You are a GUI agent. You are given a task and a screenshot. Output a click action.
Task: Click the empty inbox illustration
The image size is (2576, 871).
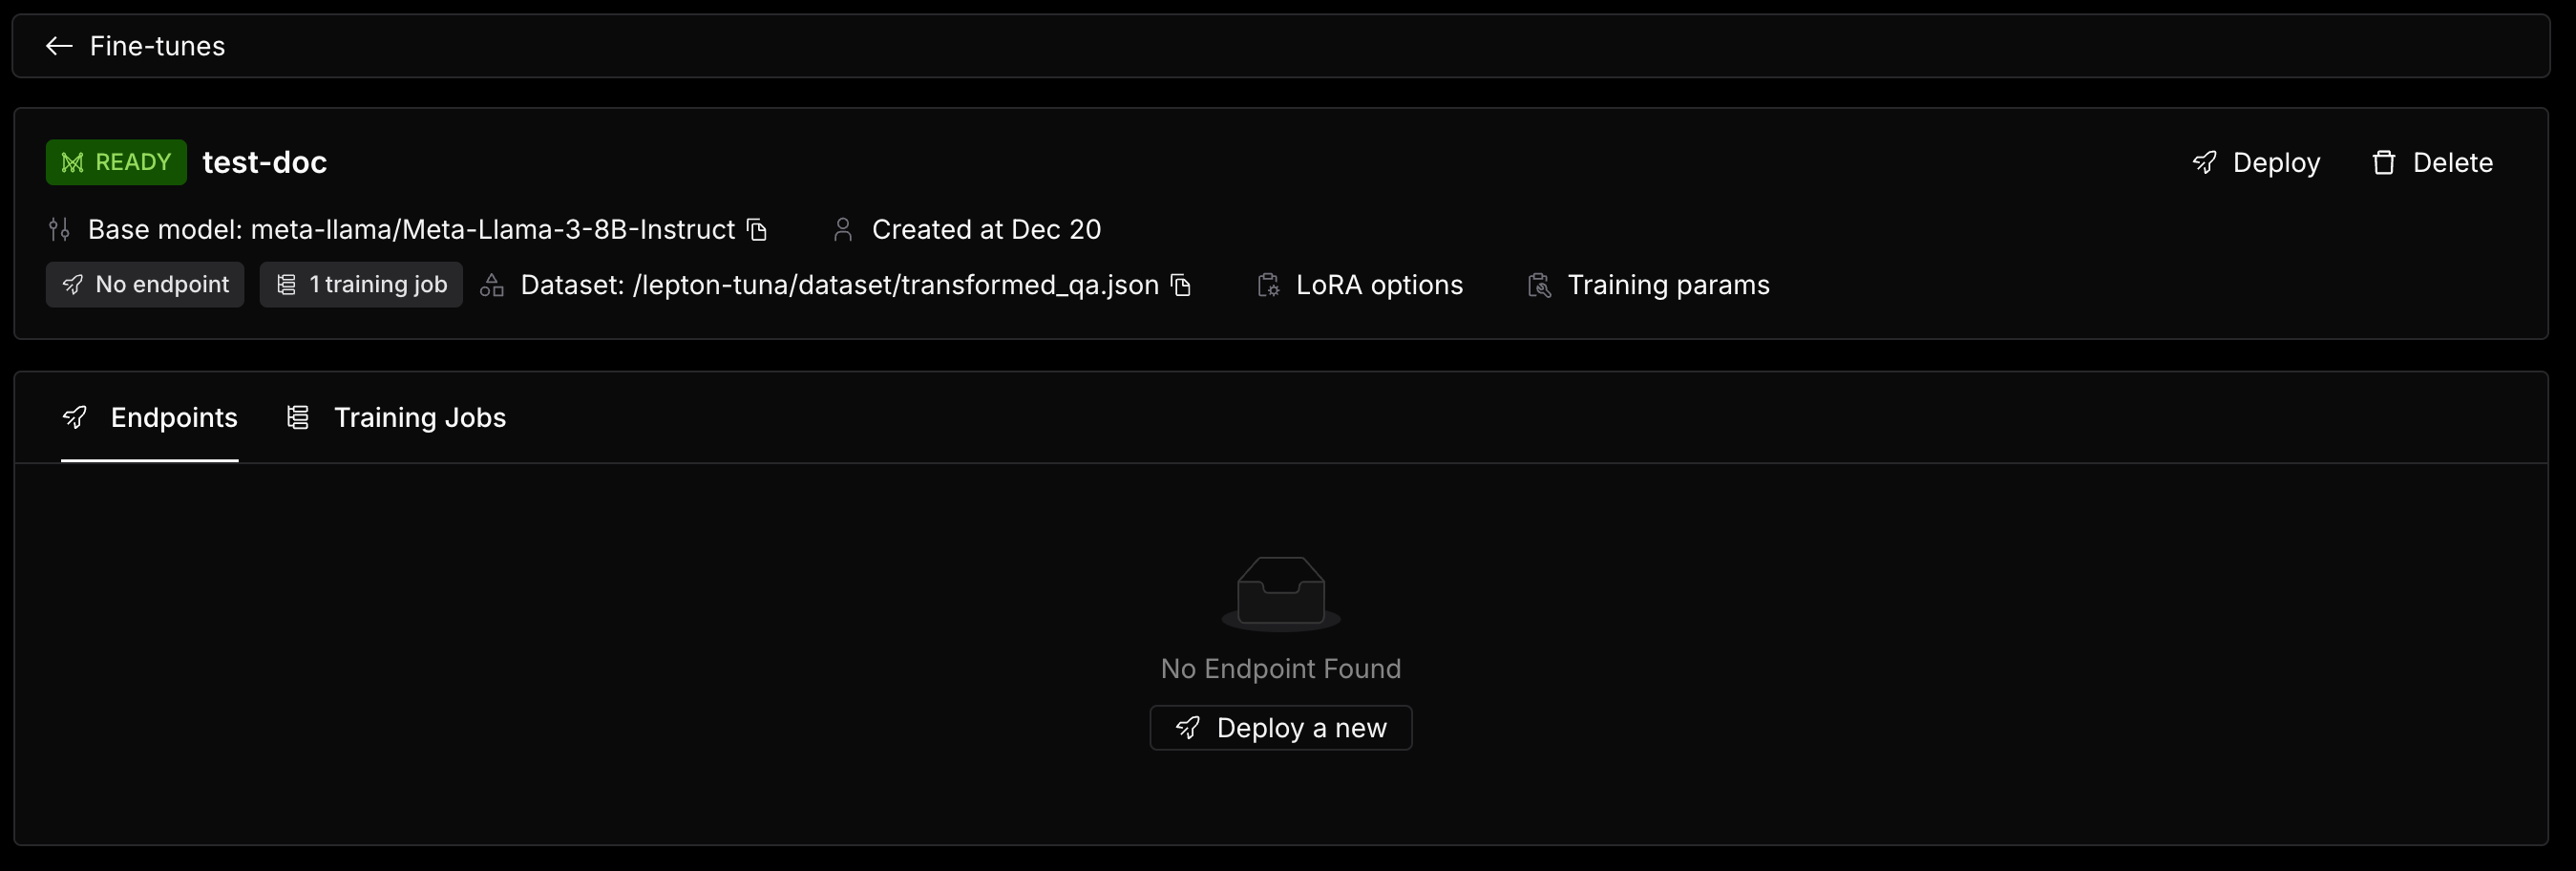1281,594
